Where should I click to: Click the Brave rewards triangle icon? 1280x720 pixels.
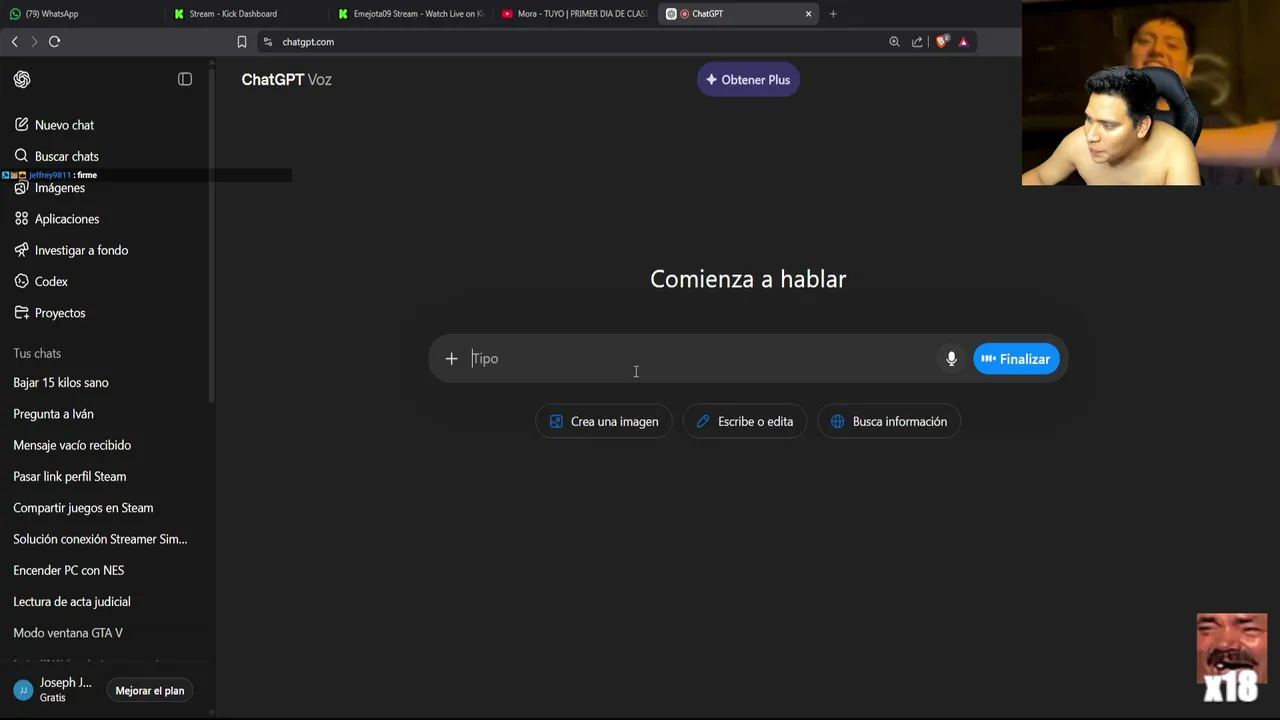pos(964,42)
